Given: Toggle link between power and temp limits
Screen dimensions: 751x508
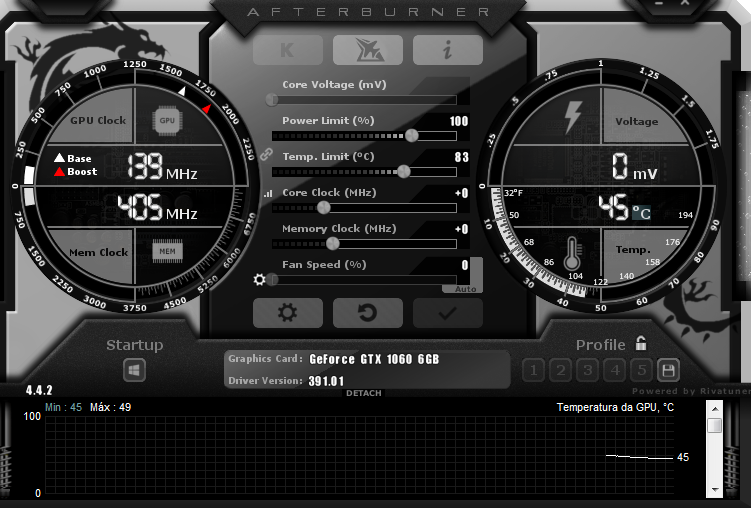Looking at the screenshot, I should click(266, 154).
